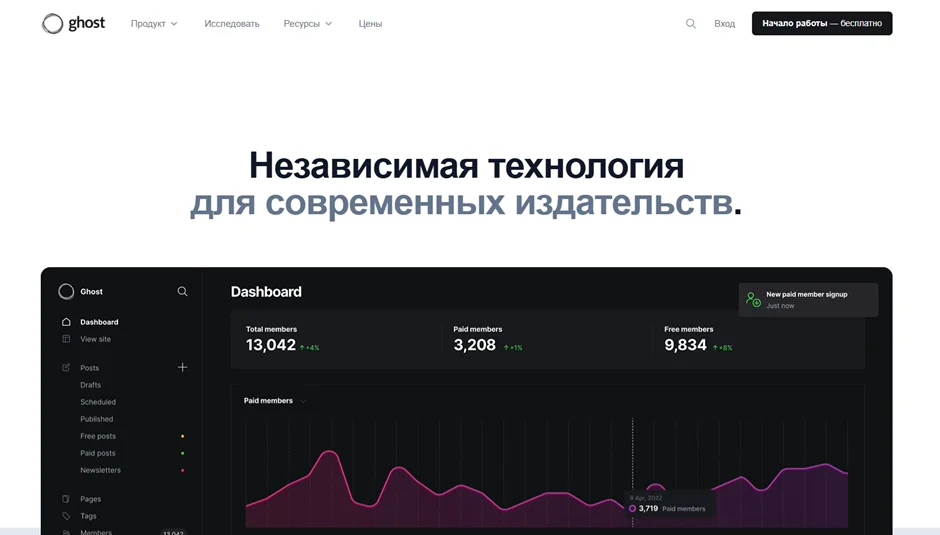The image size is (940, 535).
Task: Open the Продукт dropdown menu
Action: point(154,23)
